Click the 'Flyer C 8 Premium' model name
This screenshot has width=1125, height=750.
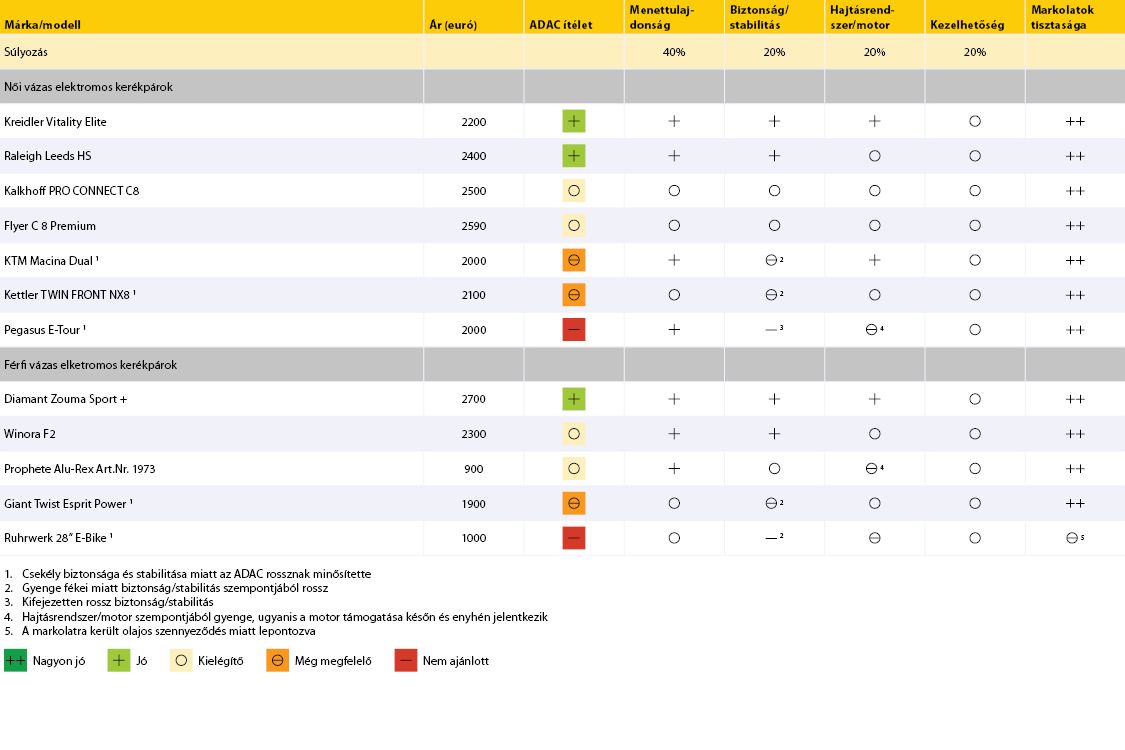click(x=50, y=226)
